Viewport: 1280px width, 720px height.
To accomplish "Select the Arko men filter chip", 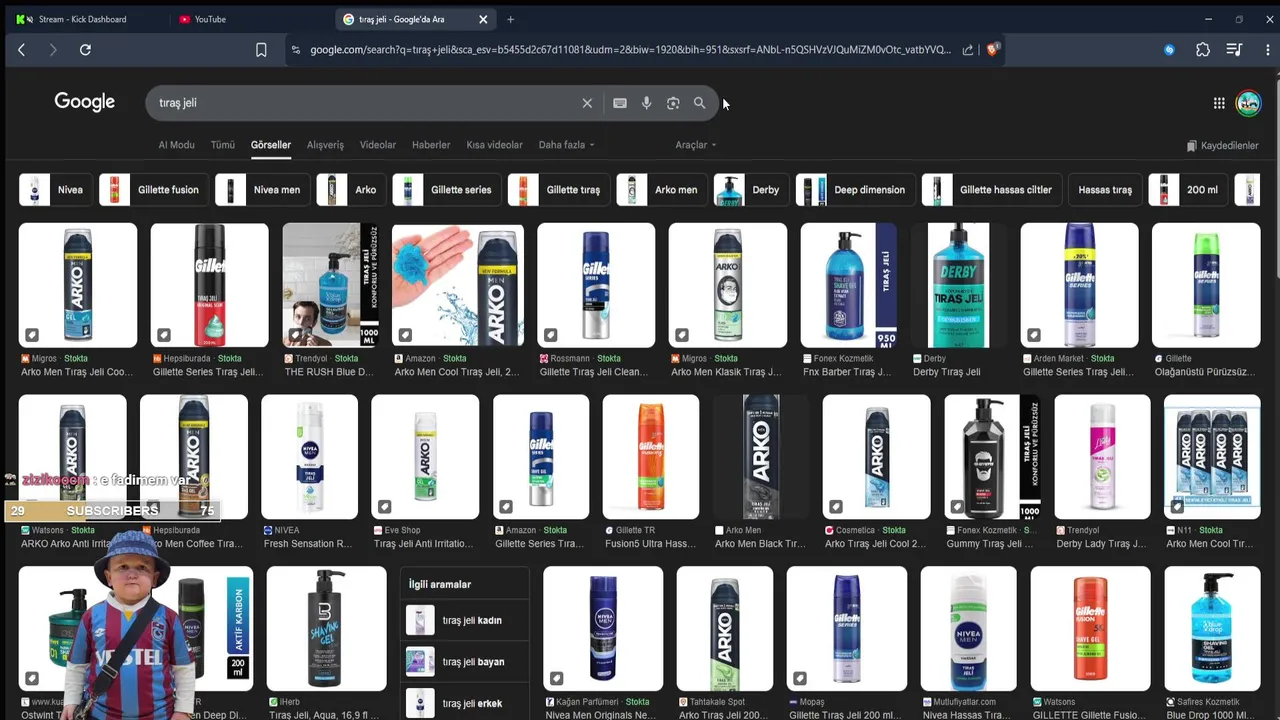I will click(662, 190).
